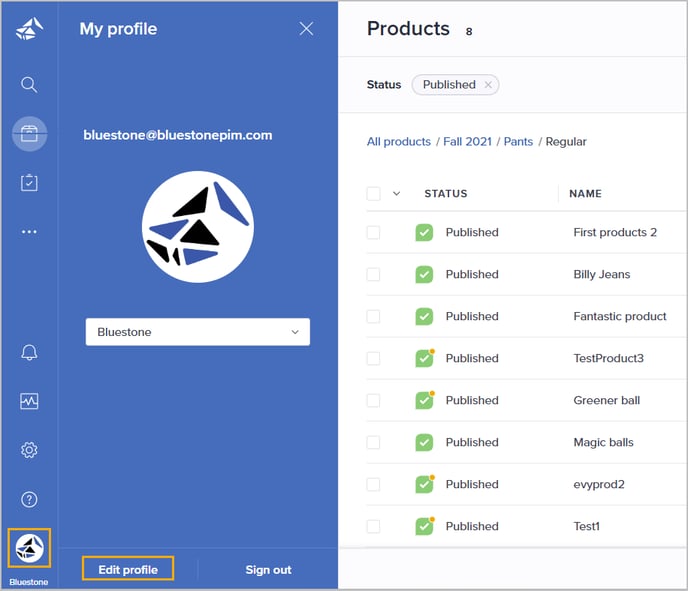Open the Fall 2021 breadcrumb link
The height and width of the screenshot is (591, 688).
pyautogui.click(x=466, y=142)
